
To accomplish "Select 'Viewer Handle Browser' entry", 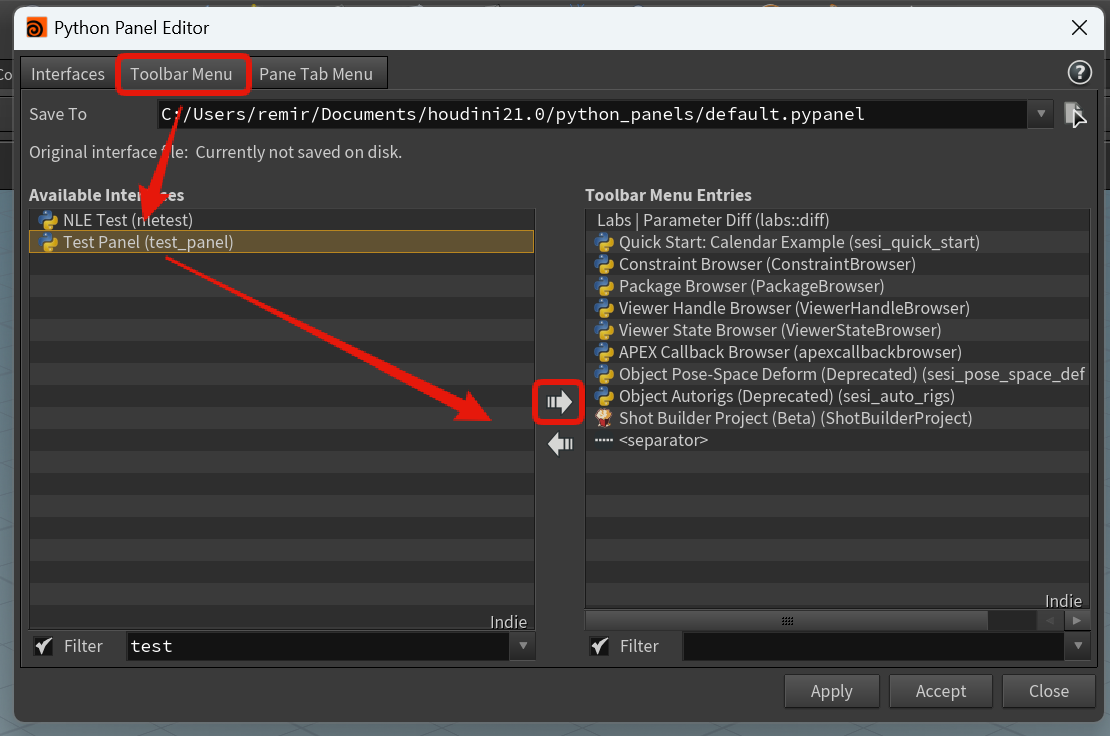I will (x=837, y=308).
